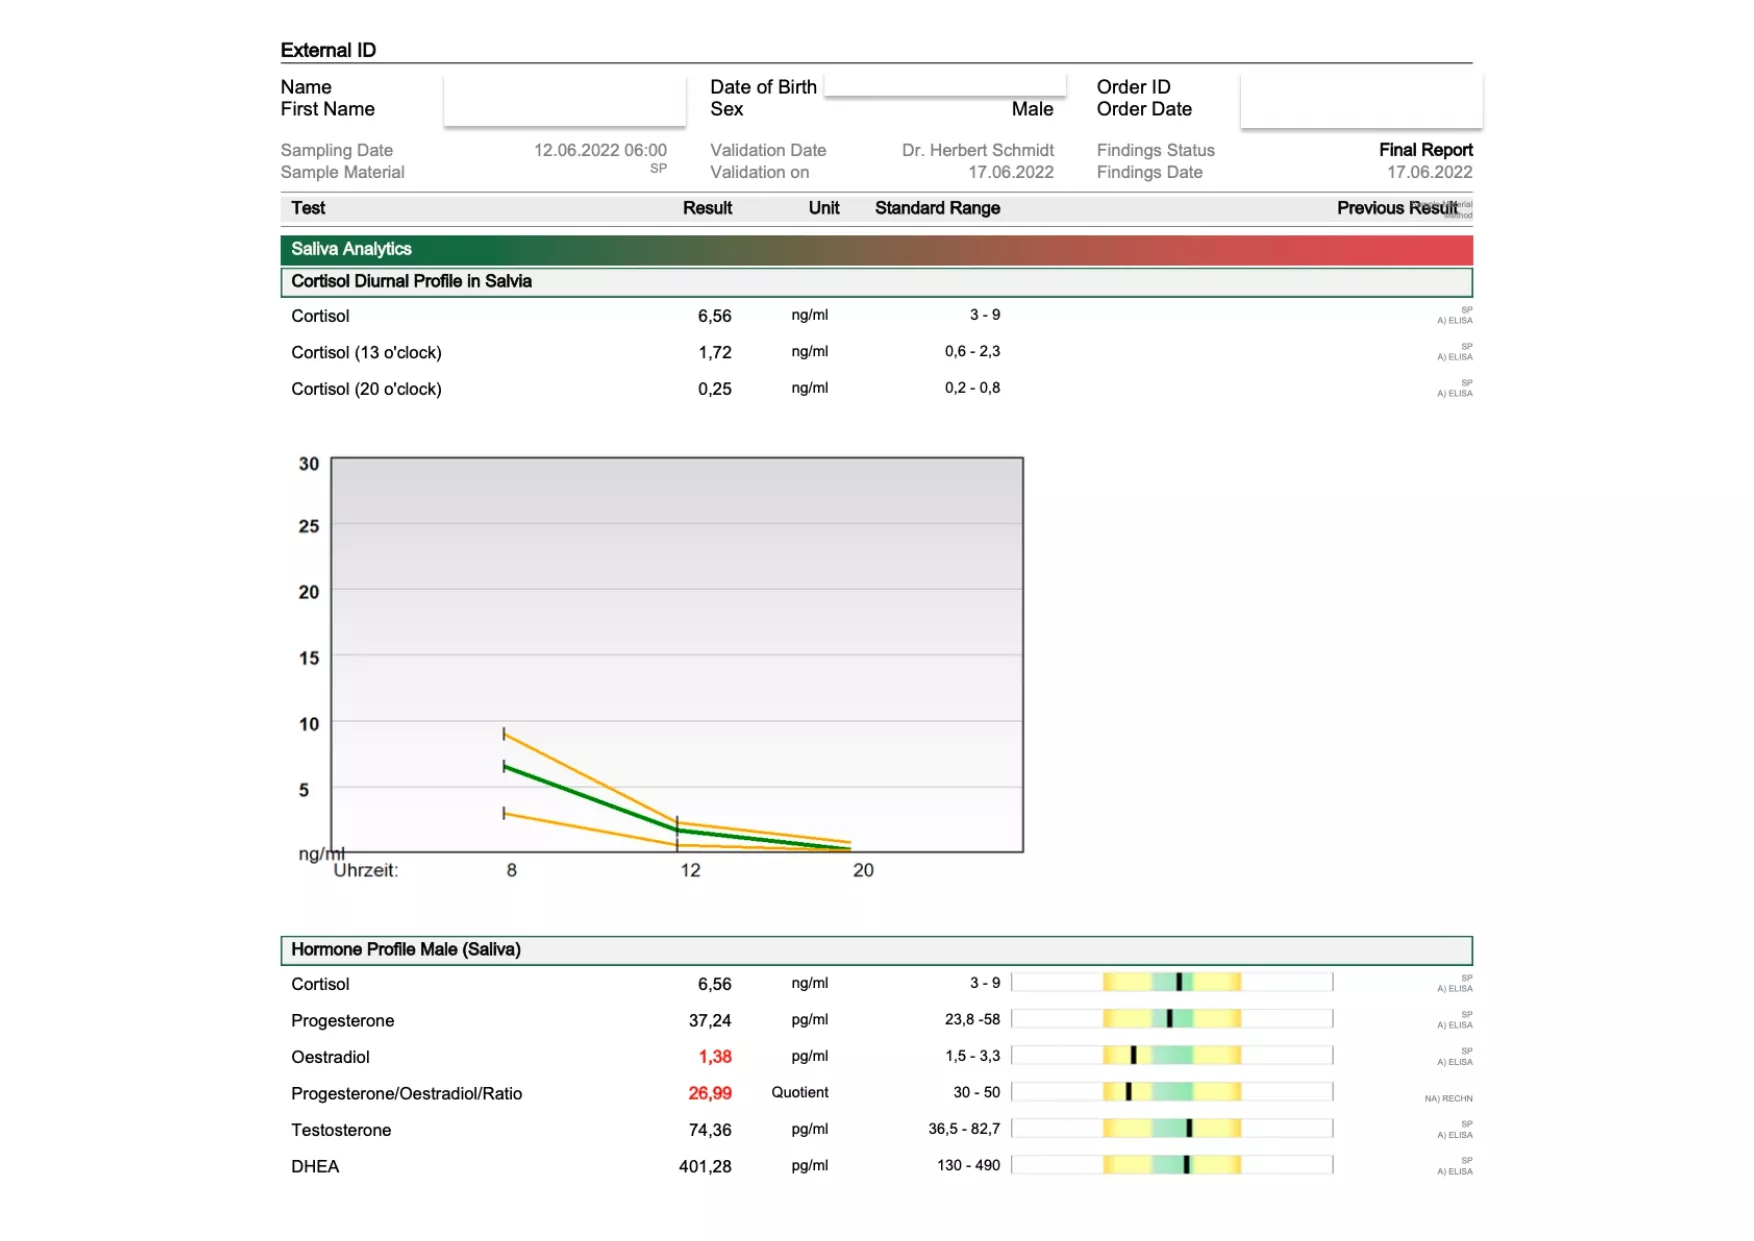Viewport: 1754px width, 1241px height.
Task: Click the Progesterone/Oestradiol/Ratio range bar marker
Action: click(x=1128, y=1092)
